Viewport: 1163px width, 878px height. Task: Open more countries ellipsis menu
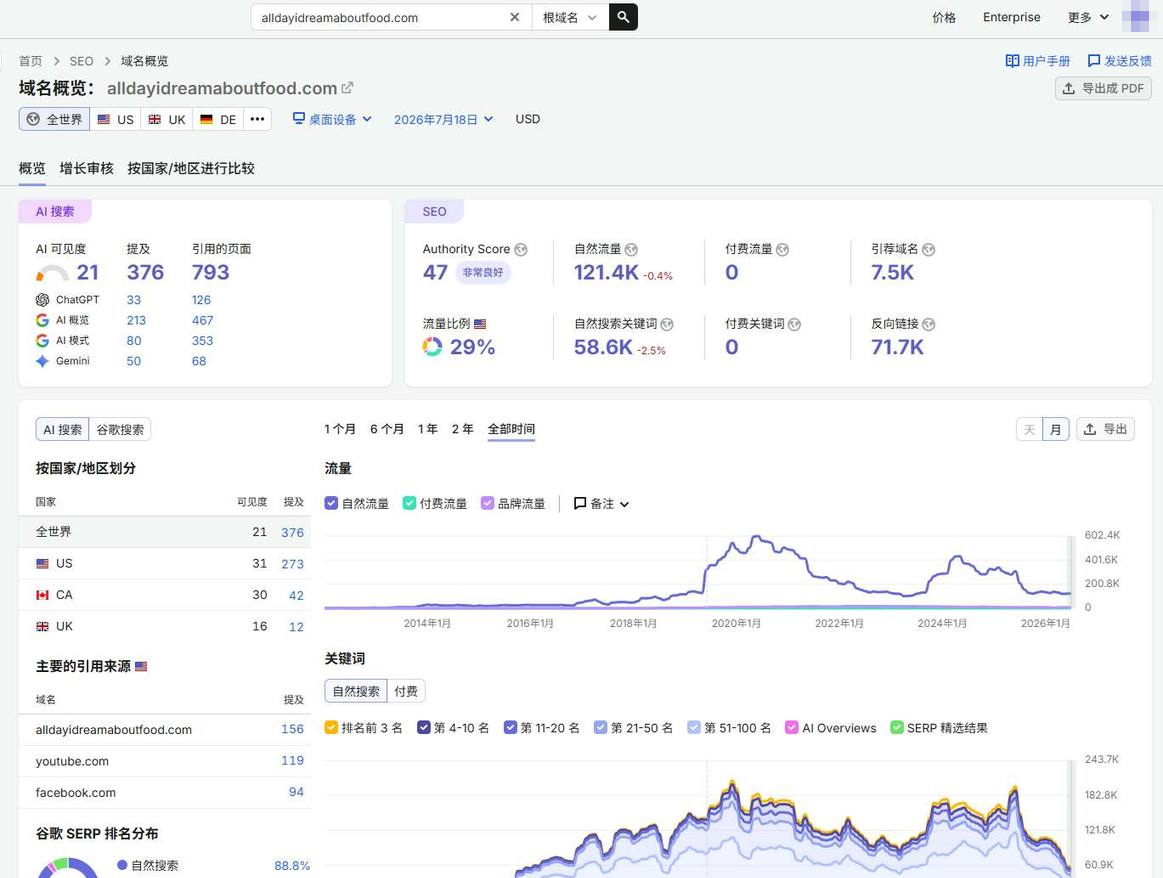tap(257, 119)
